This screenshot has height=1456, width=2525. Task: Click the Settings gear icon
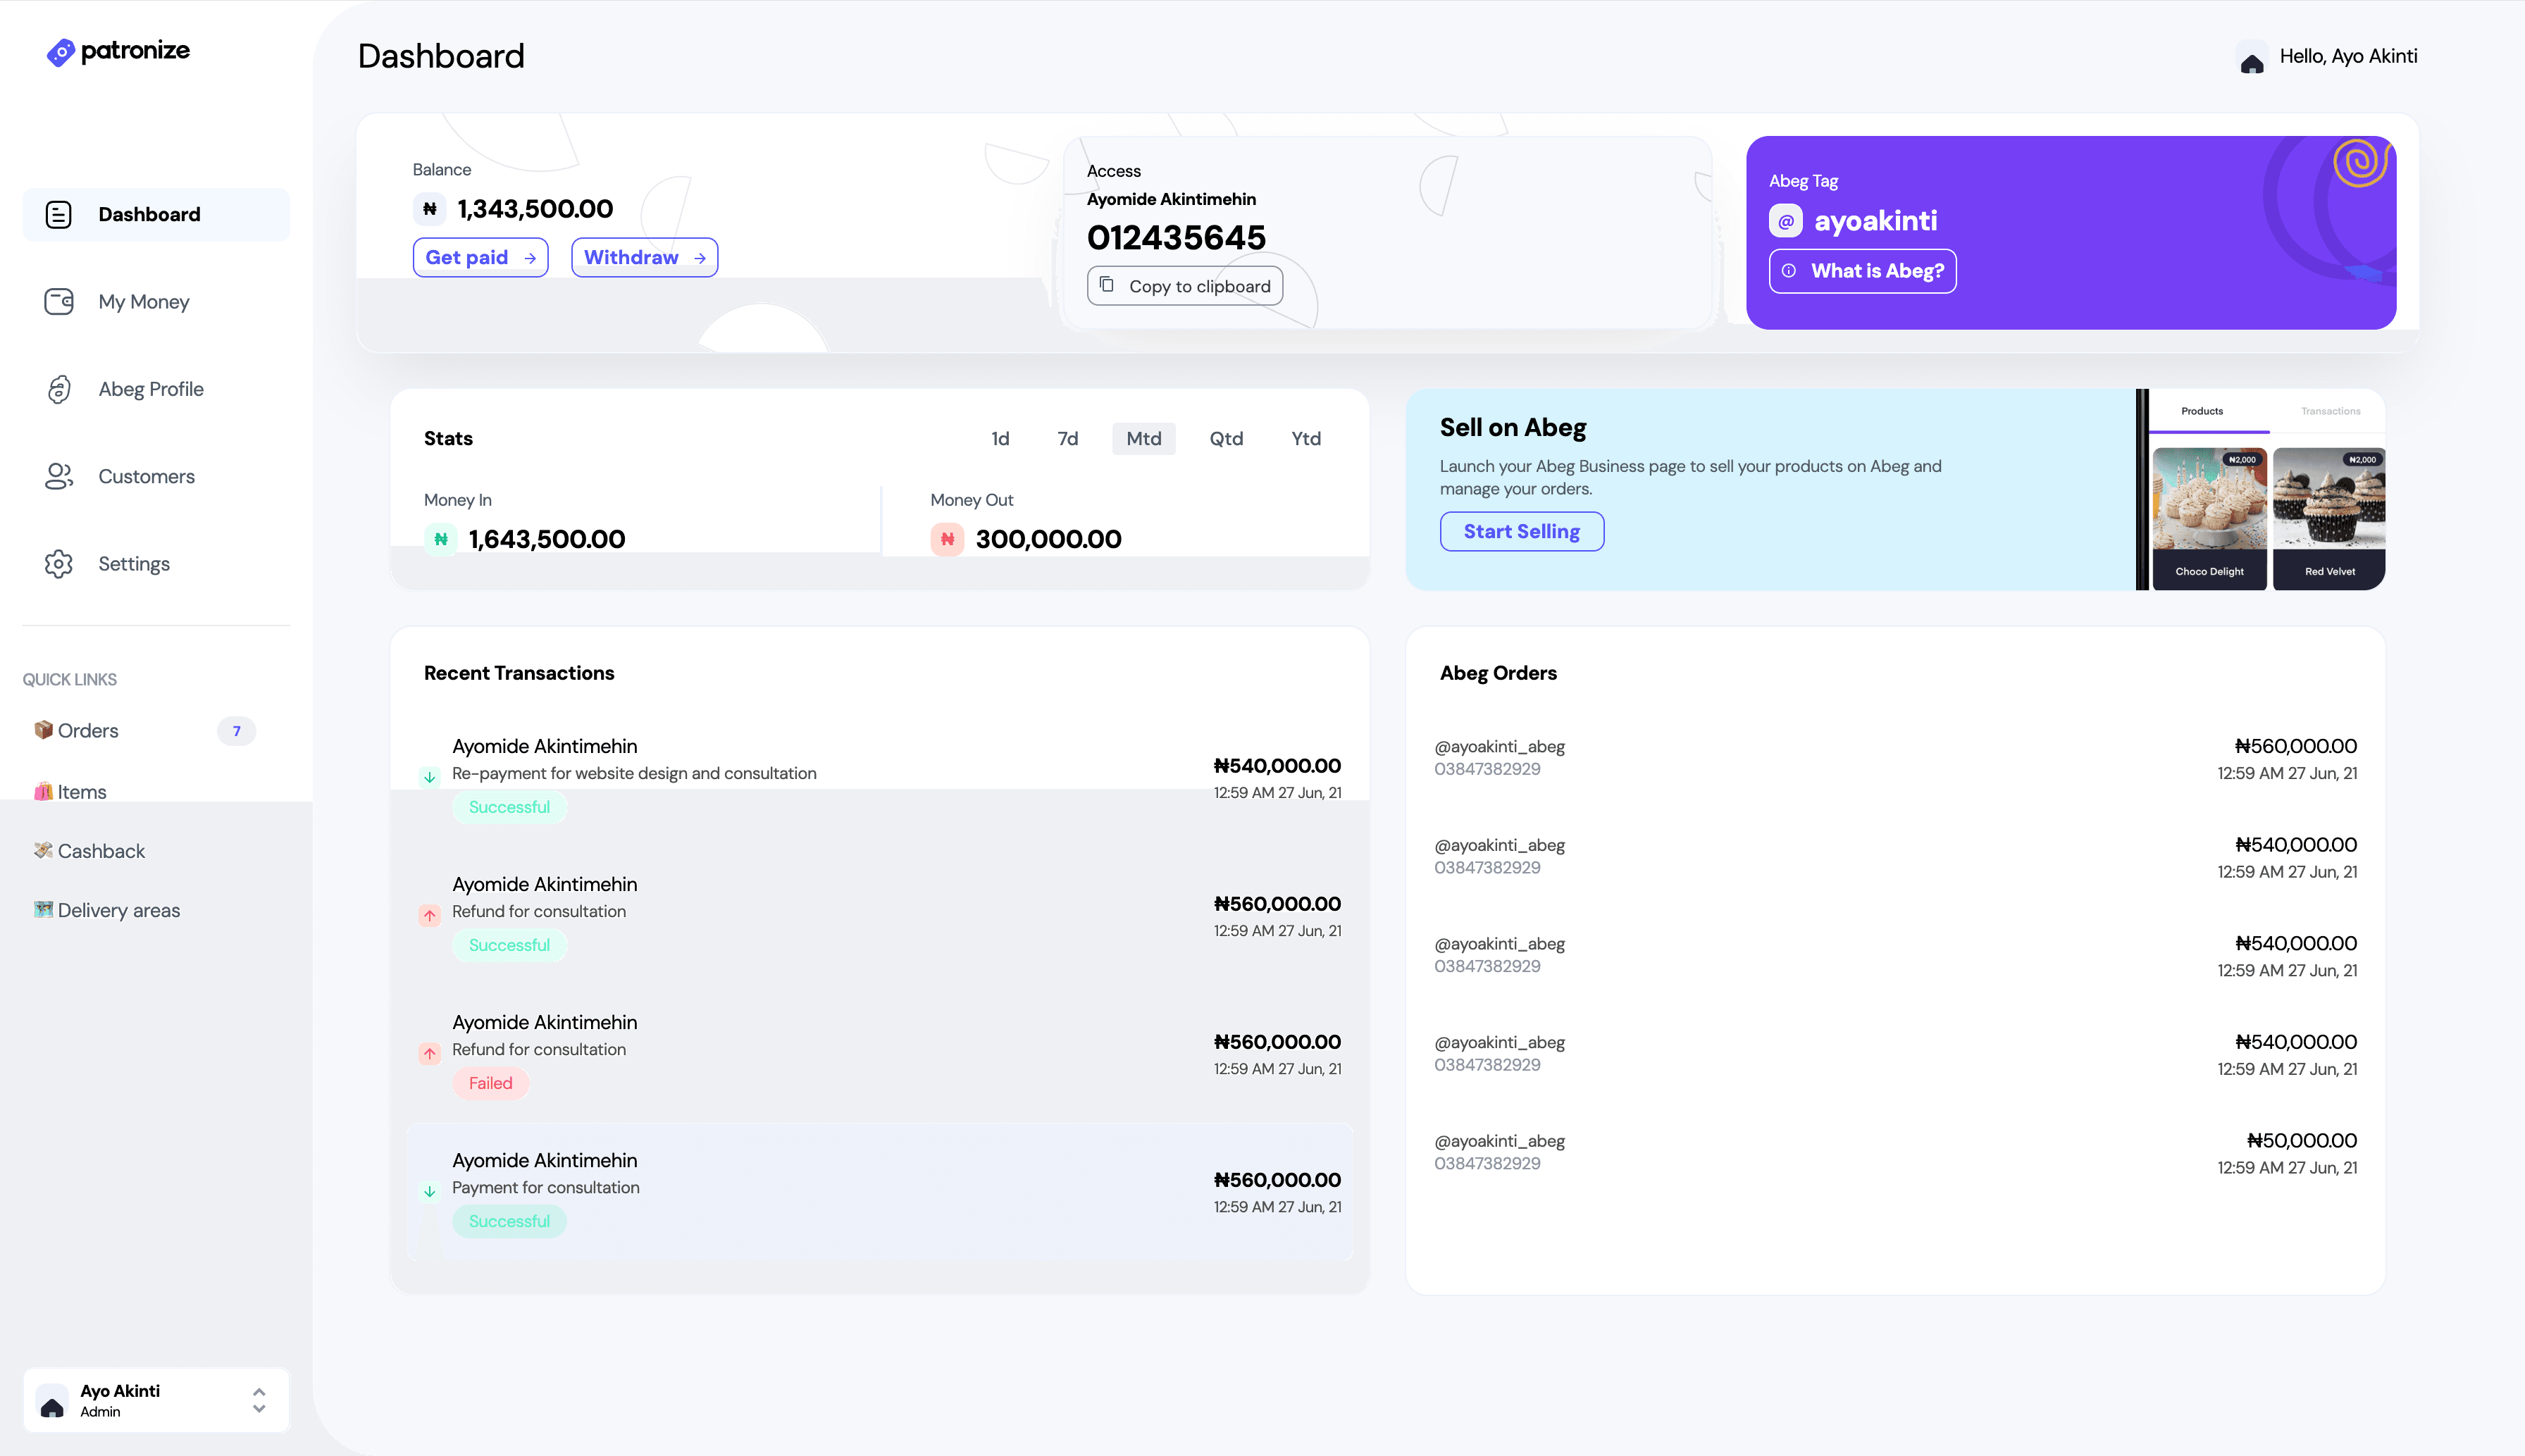click(x=58, y=563)
